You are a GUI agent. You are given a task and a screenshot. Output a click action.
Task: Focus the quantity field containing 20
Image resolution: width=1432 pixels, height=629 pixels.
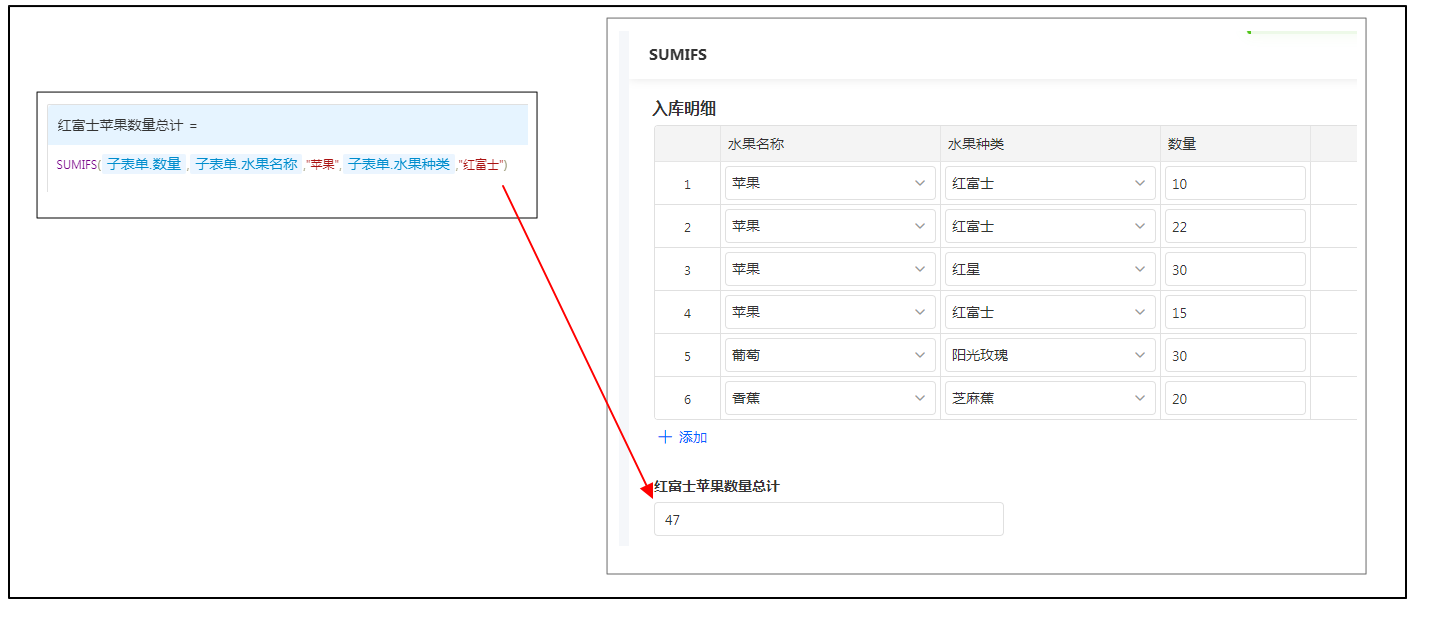(x=1234, y=399)
